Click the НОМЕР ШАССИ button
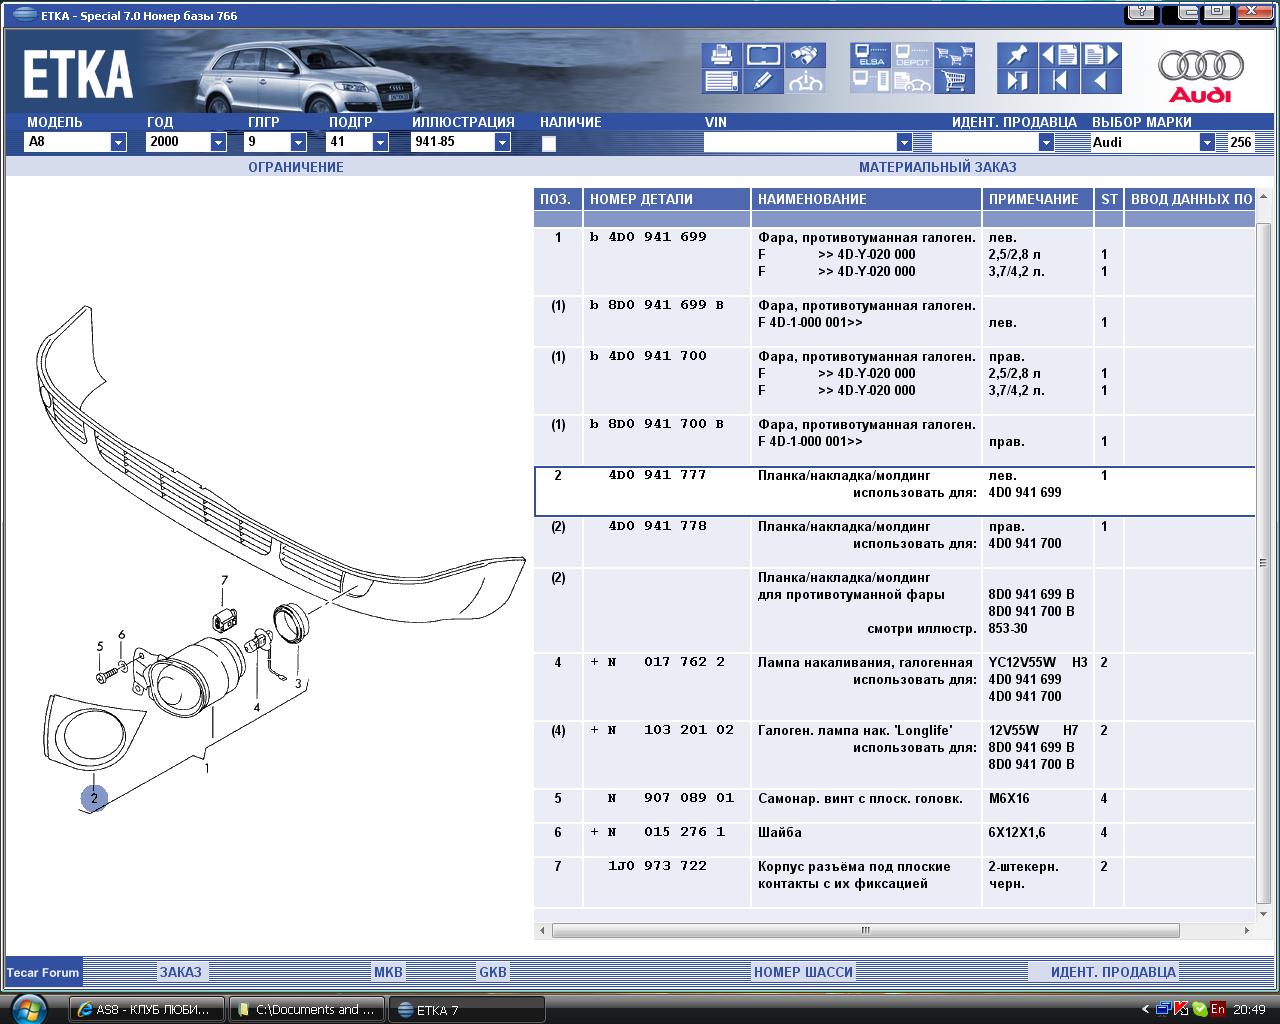 pyautogui.click(x=803, y=972)
